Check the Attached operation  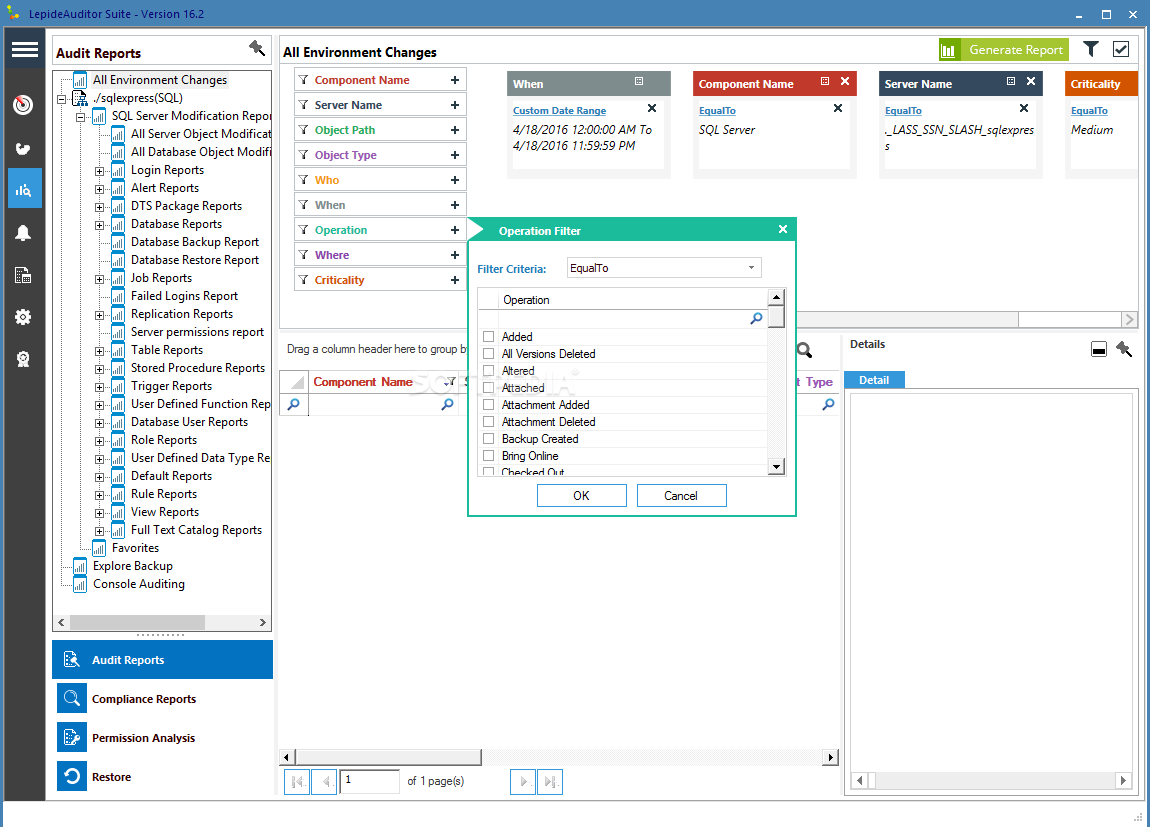click(488, 387)
